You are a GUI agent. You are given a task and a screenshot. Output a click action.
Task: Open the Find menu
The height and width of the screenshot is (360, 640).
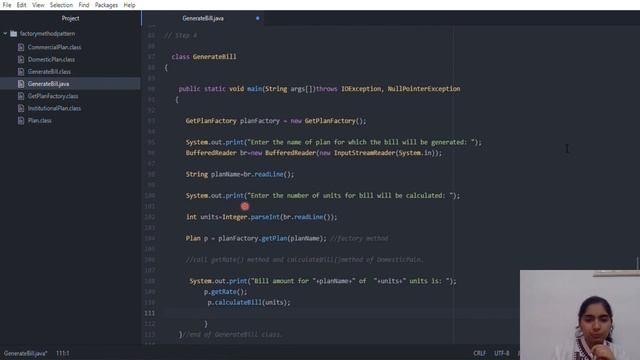[x=84, y=5]
